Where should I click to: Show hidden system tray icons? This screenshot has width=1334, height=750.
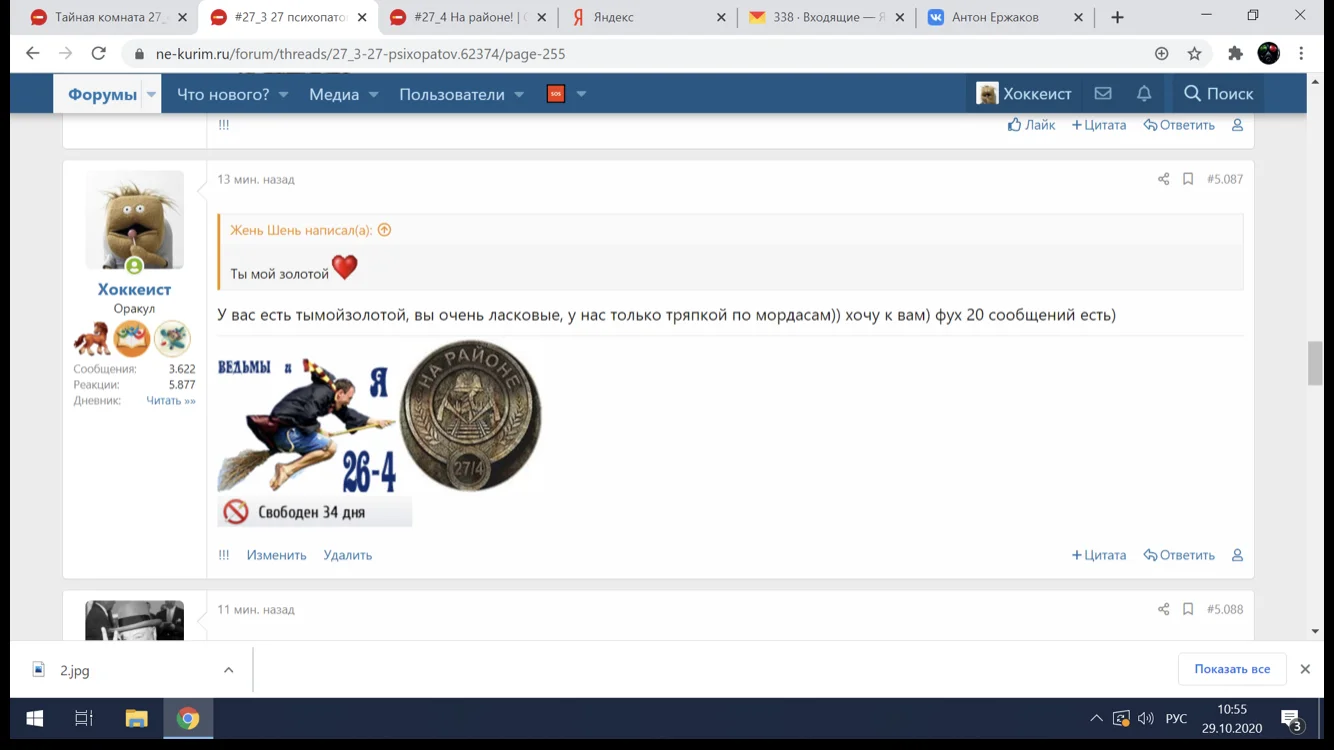(x=1096, y=719)
